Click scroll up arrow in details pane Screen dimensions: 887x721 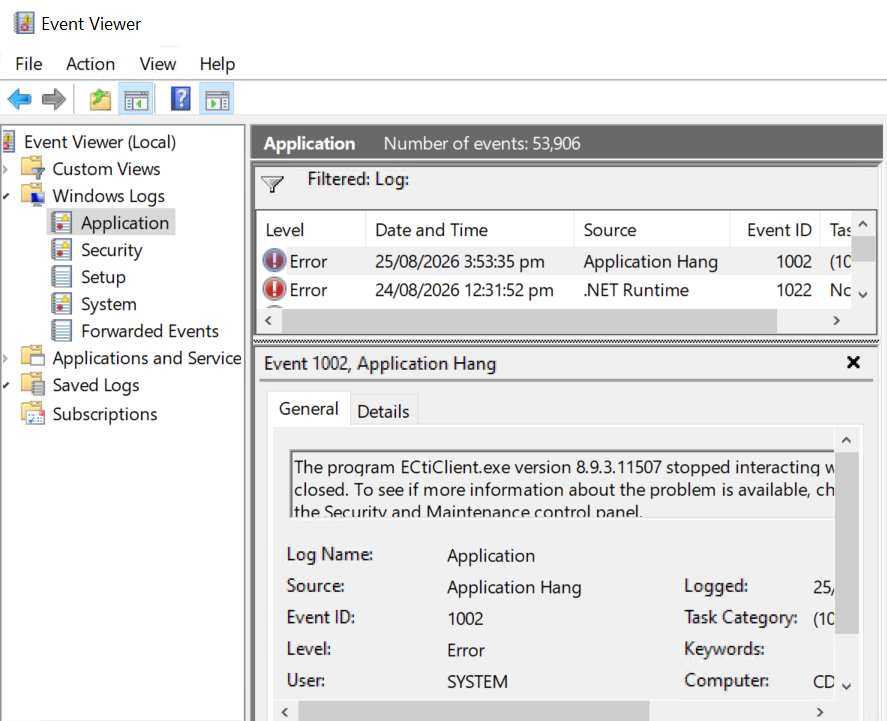[x=846, y=440]
